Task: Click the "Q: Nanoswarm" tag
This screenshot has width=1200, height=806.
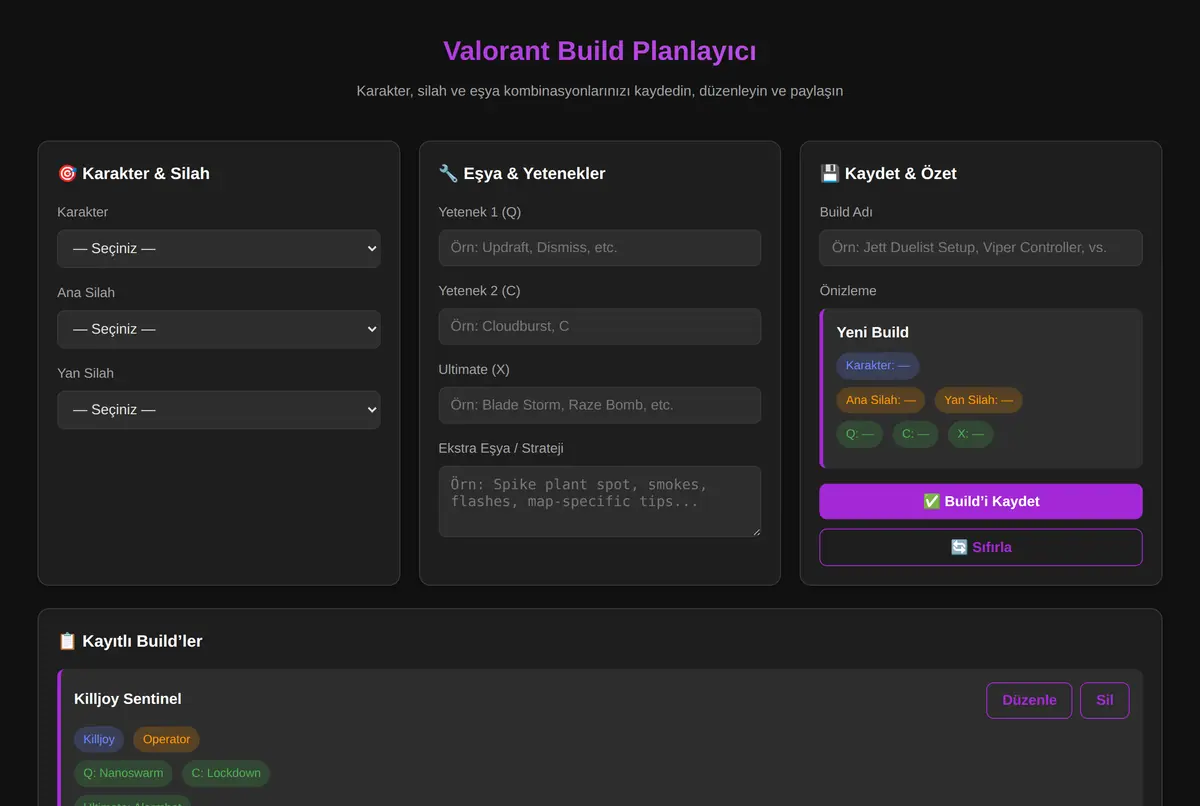Action: [x=123, y=773]
